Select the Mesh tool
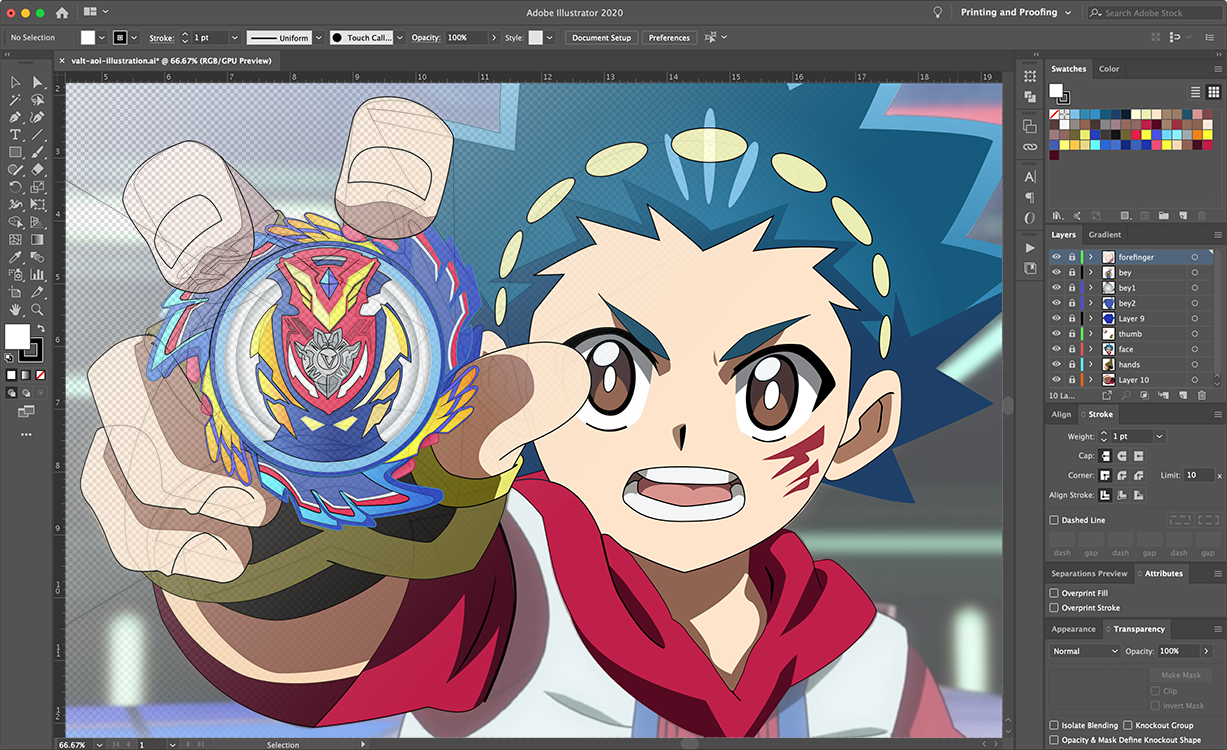Image resolution: width=1227 pixels, height=750 pixels. pyautogui.click(x=15, y=240)
